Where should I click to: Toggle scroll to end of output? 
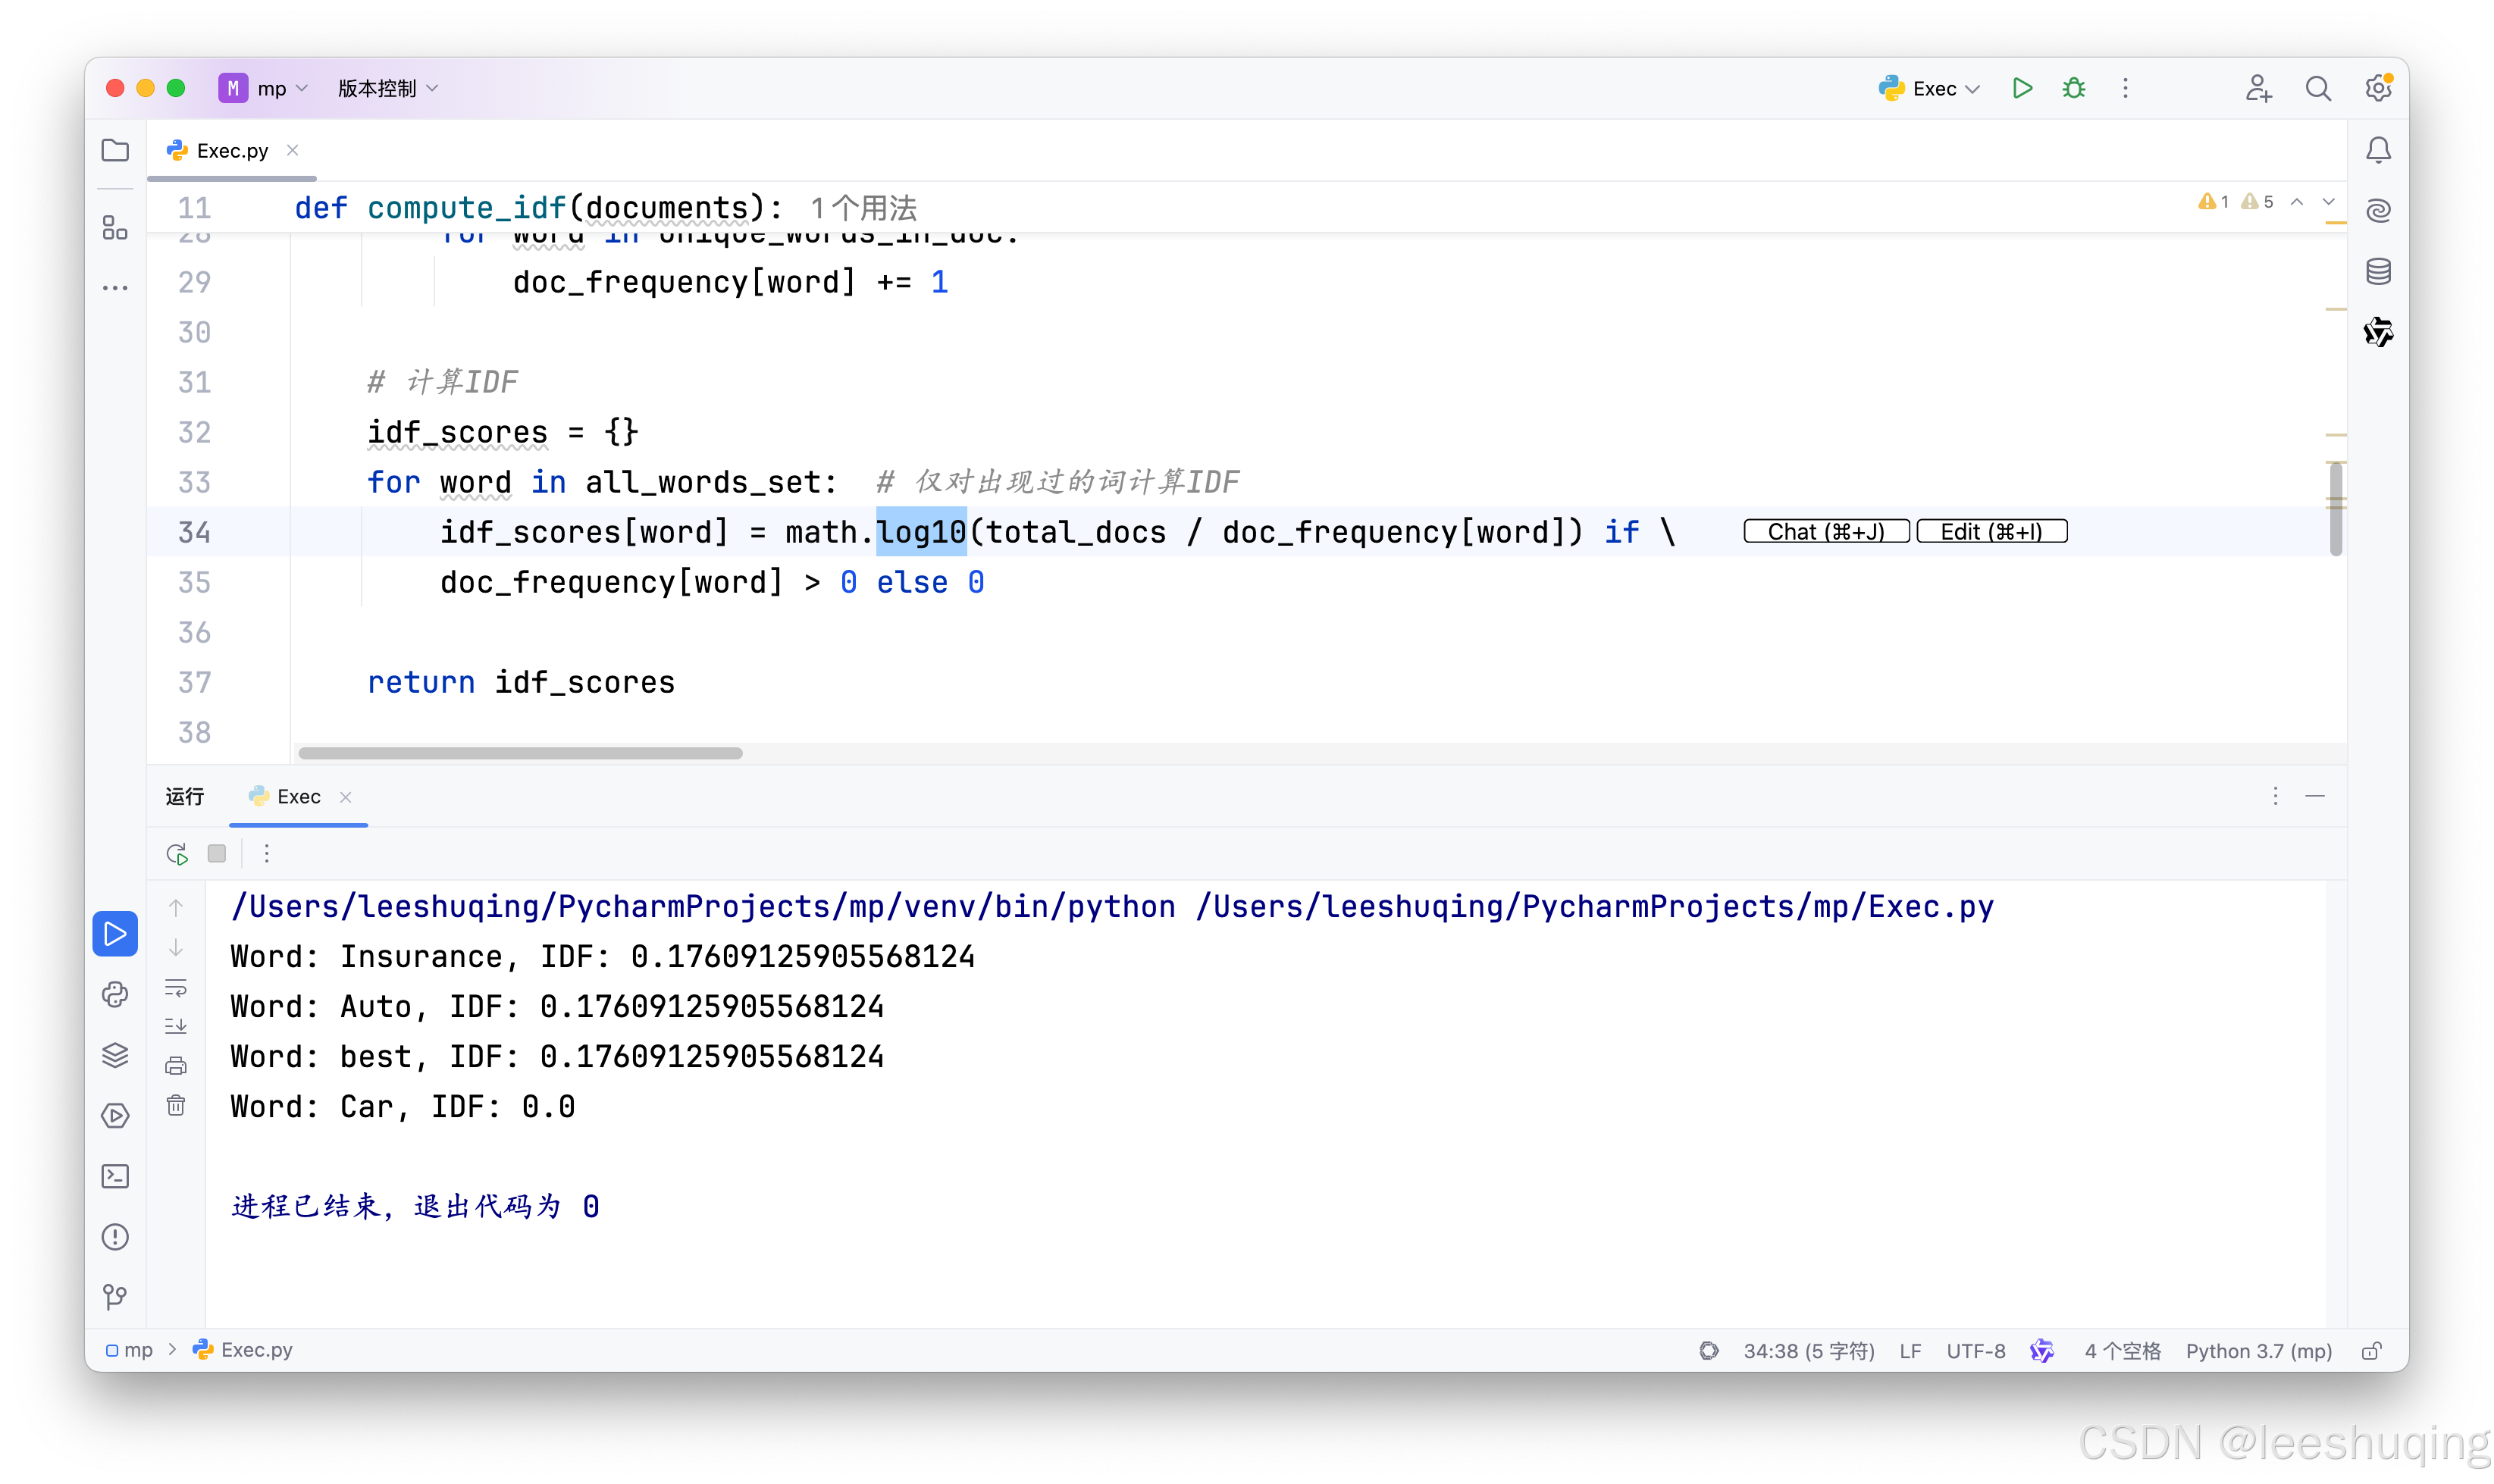[x=176, y=1026]
